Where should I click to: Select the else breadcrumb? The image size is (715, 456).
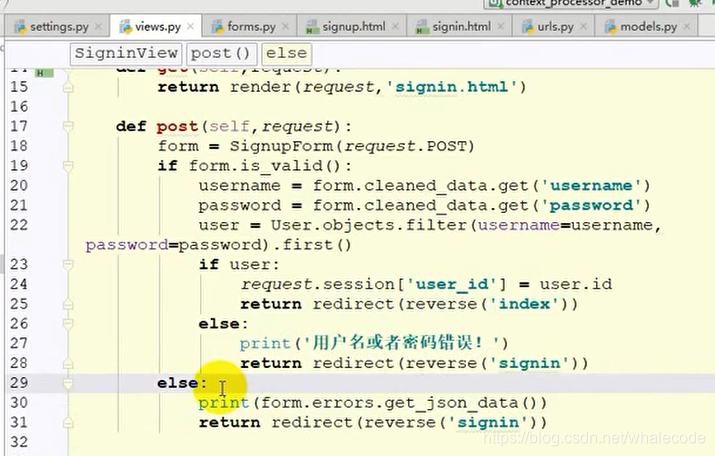[286, 54]
